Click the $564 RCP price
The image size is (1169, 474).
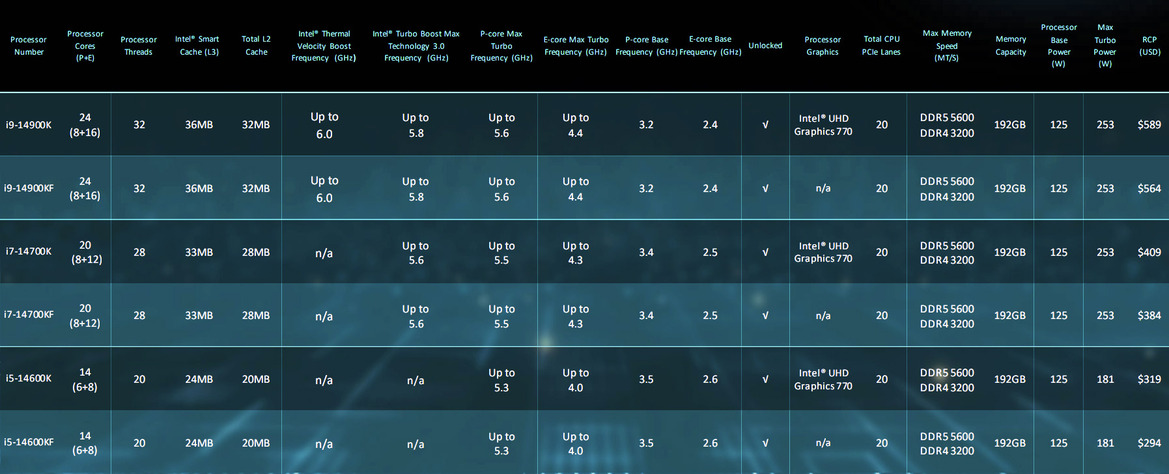1150,189
